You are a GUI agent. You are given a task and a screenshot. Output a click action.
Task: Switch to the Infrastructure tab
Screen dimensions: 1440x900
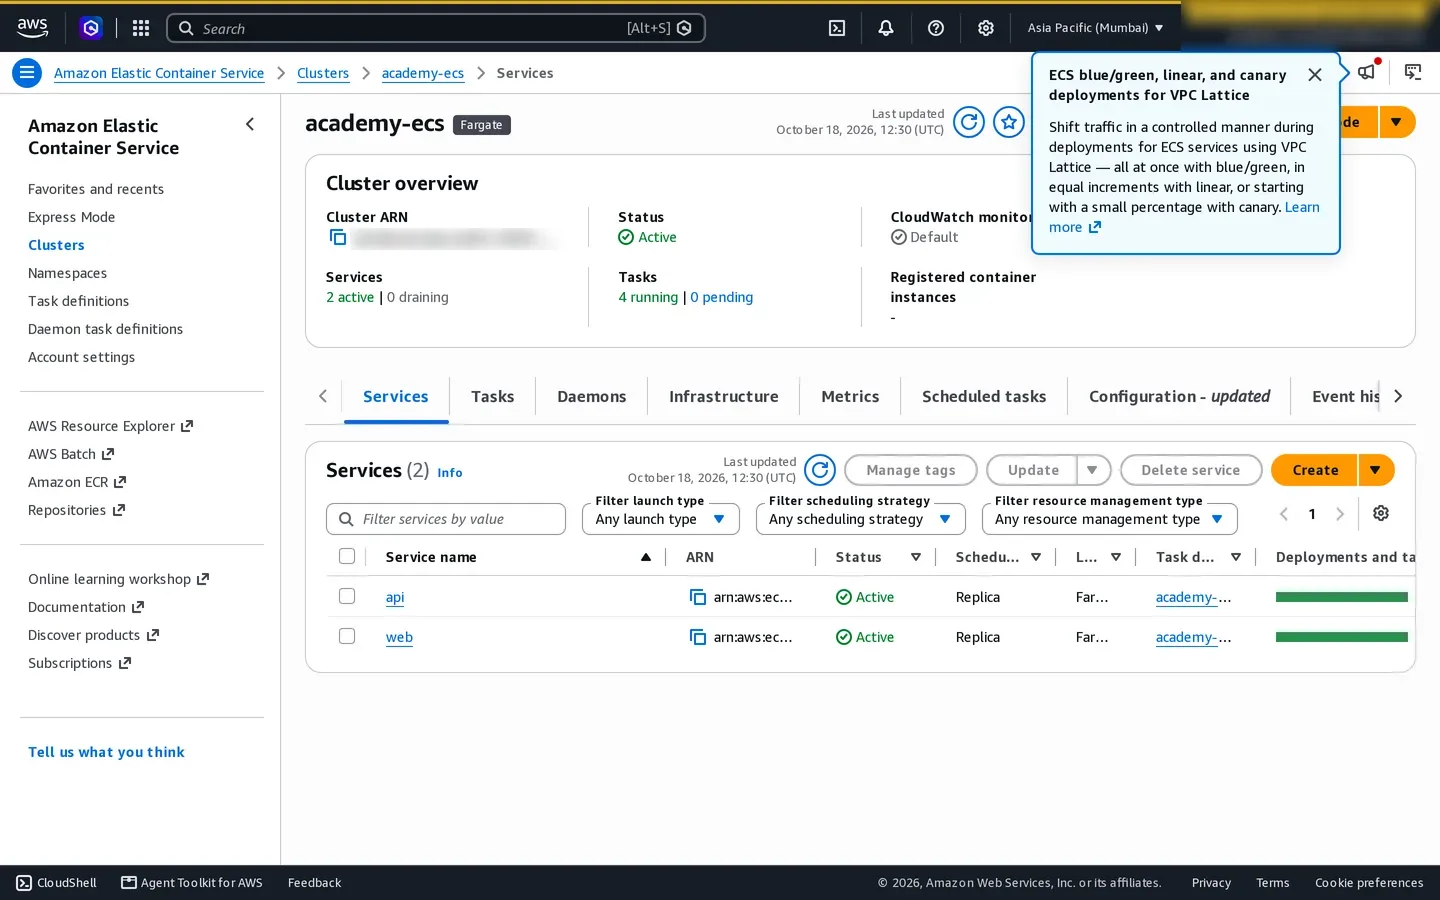[723, 397]
